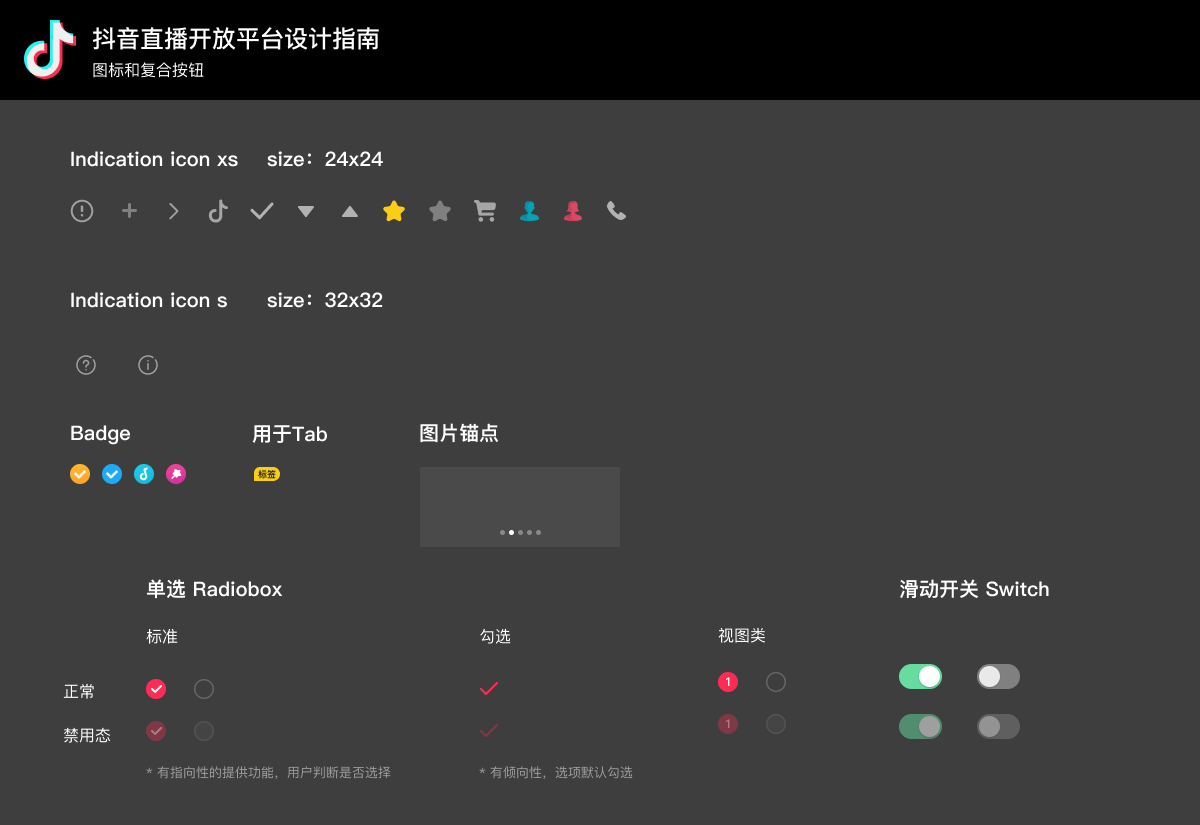Click the small TikTok note icon
The height and width of the screenshot is (825, 1200).
pyautogui.click(x=218, y=211)
